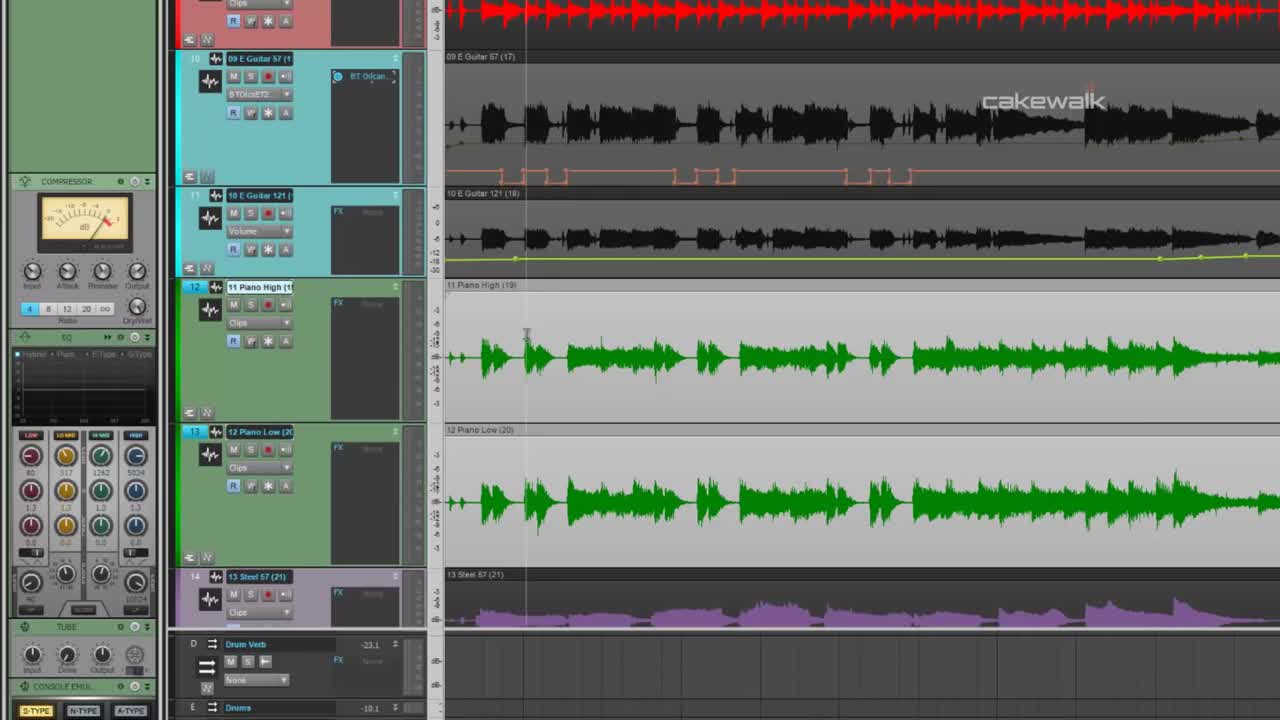1280x720 pixels.
Task: Click the freeze snowflake on 09 E Guitar 57
Action: [x=267, y=113]
